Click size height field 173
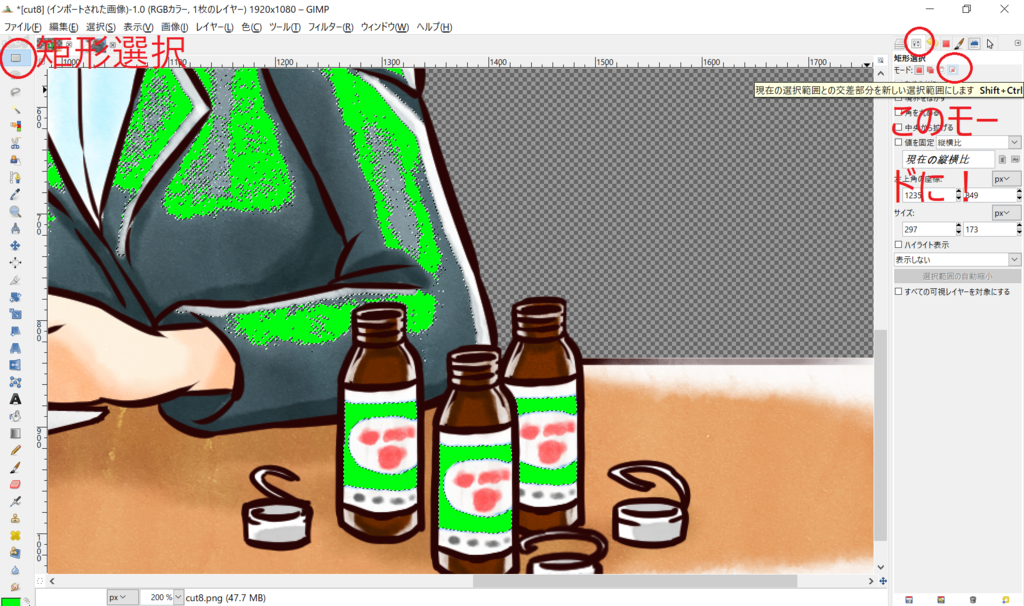Image resolution: width=1024 pixels, height=606 pixels. click(x=989, y=229)
